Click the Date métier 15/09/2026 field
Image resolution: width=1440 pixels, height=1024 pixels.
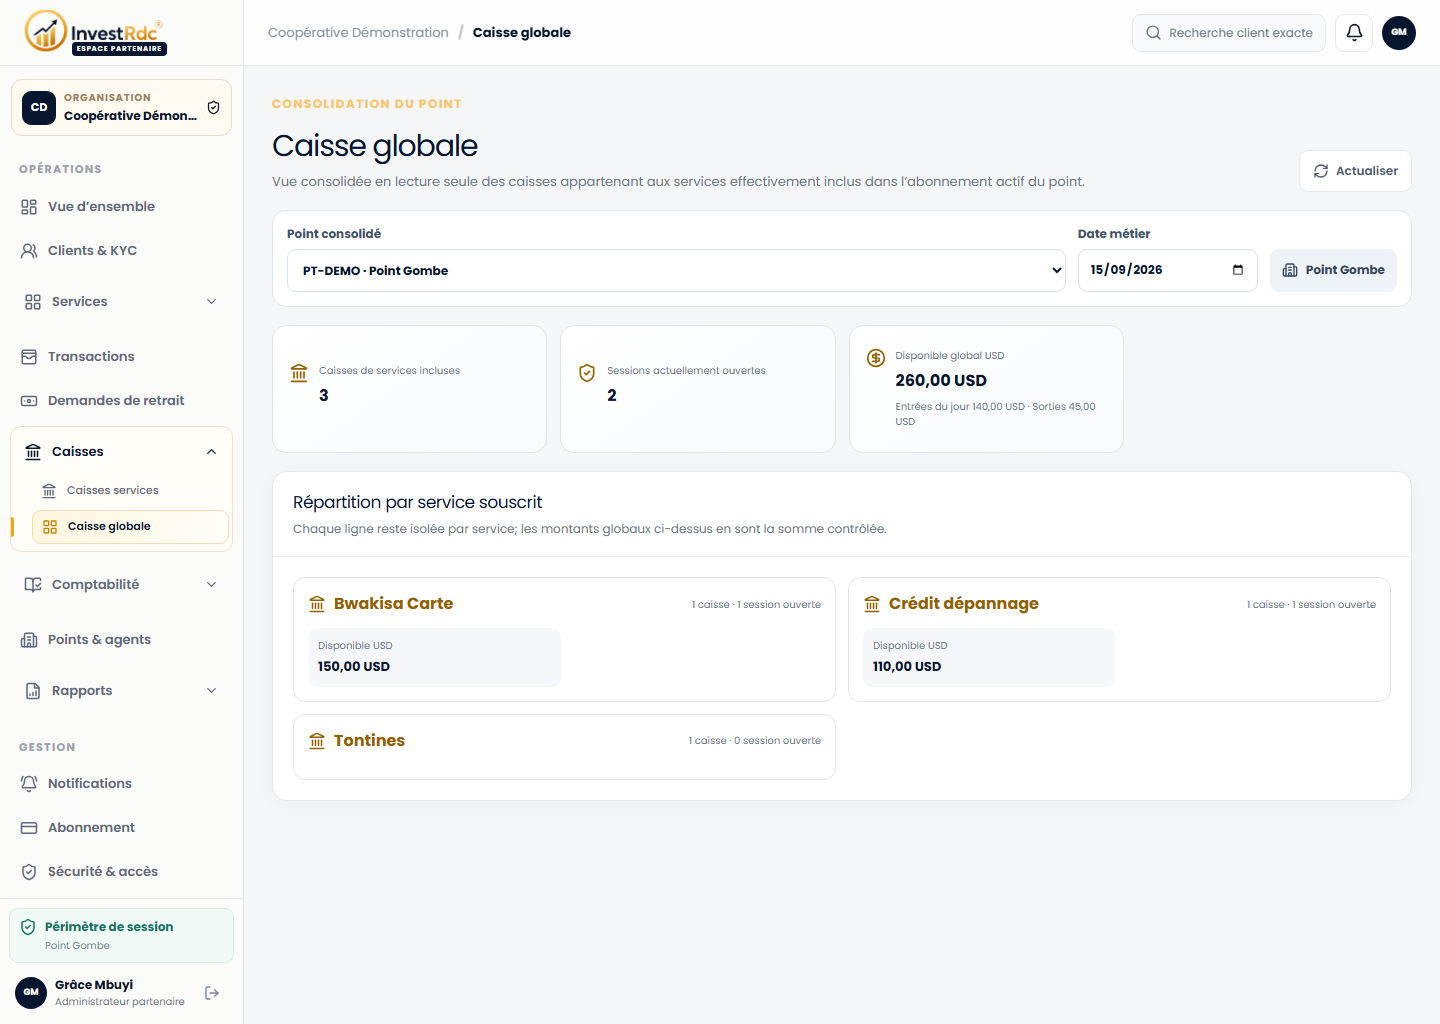[1167, 271]
